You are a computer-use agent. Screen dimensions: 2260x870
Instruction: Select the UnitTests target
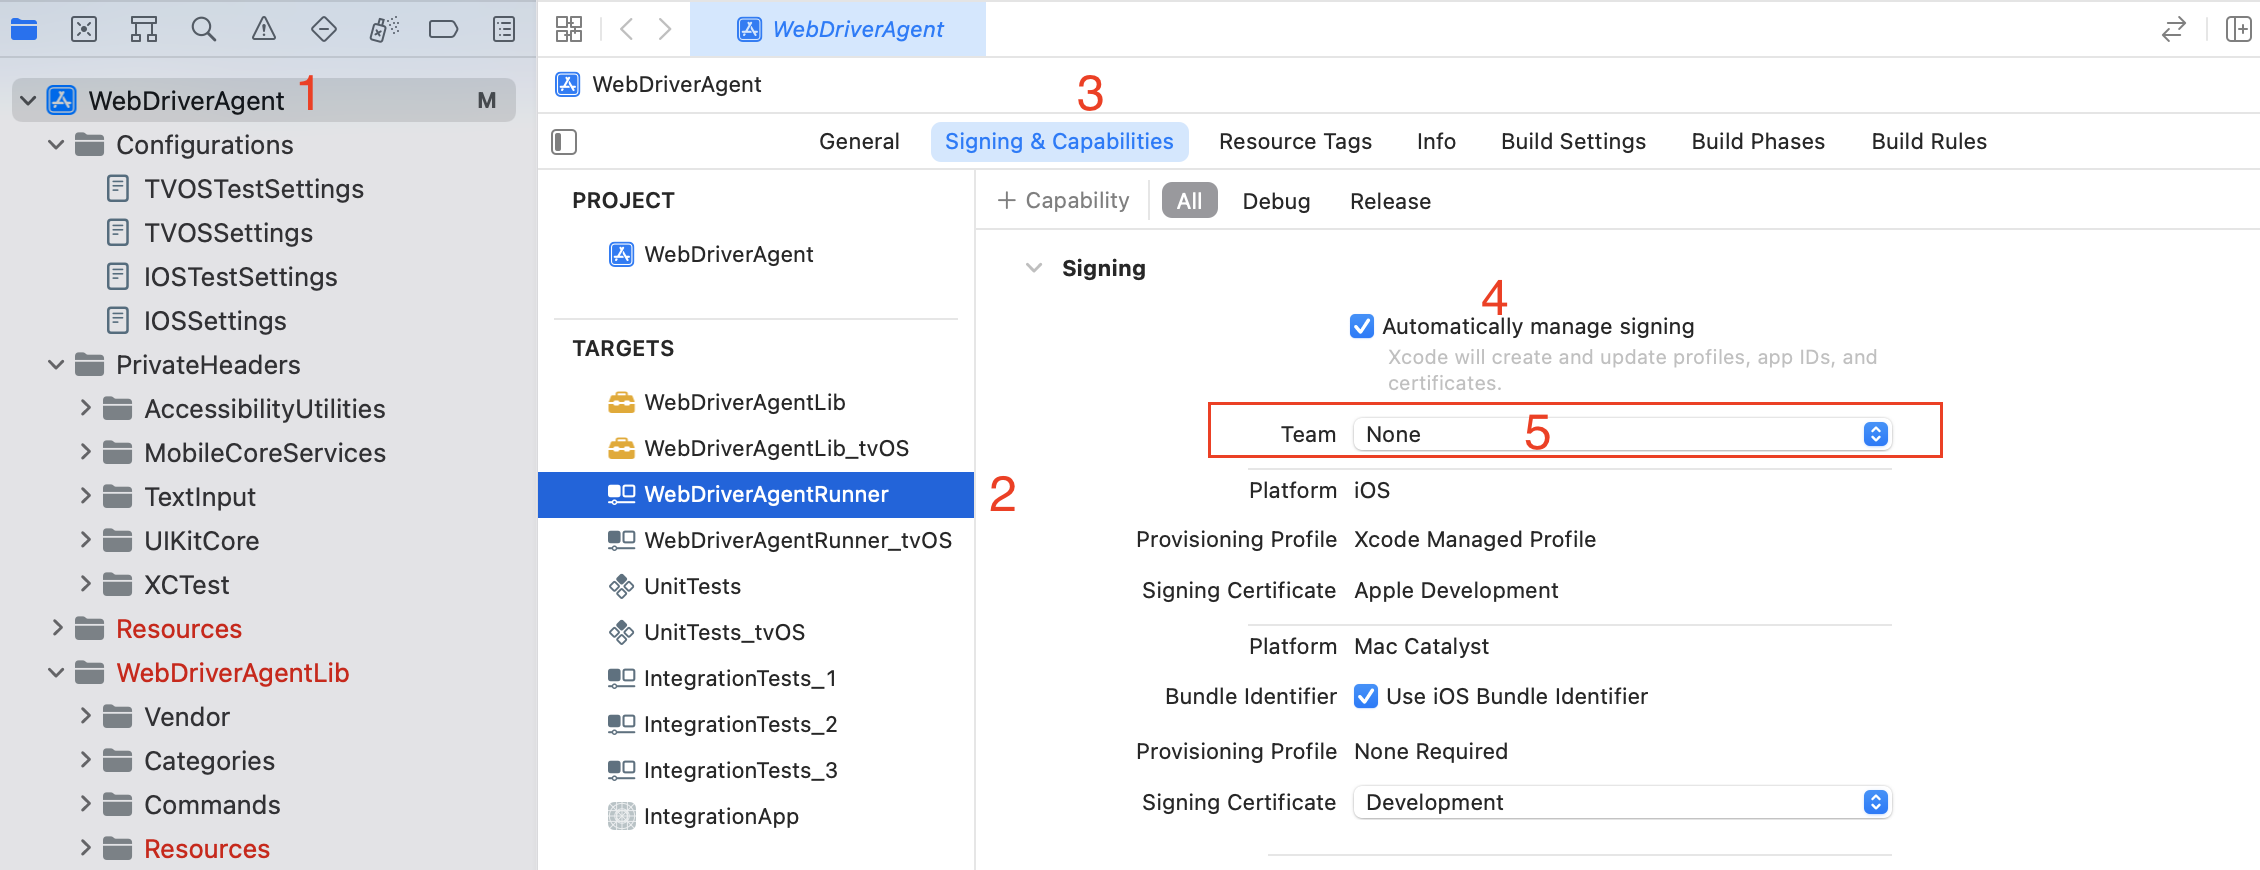point(675,586)
